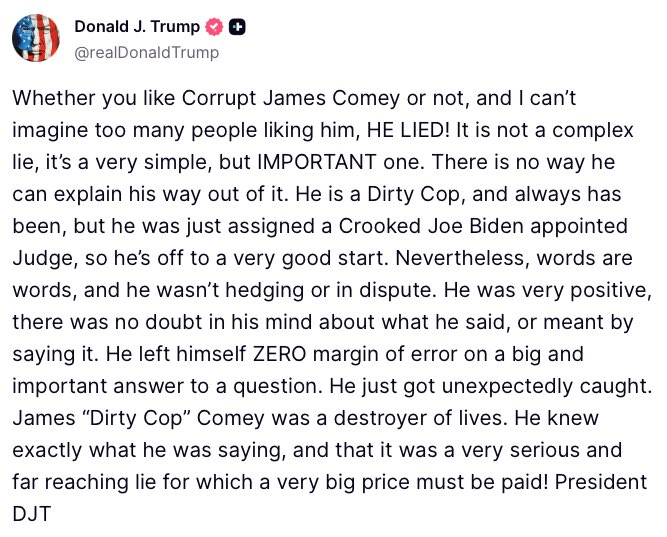This screenshot has height=537, width=667.
Task: Click the words 'destroyer of lives'
Action: [x=421, y=419]
